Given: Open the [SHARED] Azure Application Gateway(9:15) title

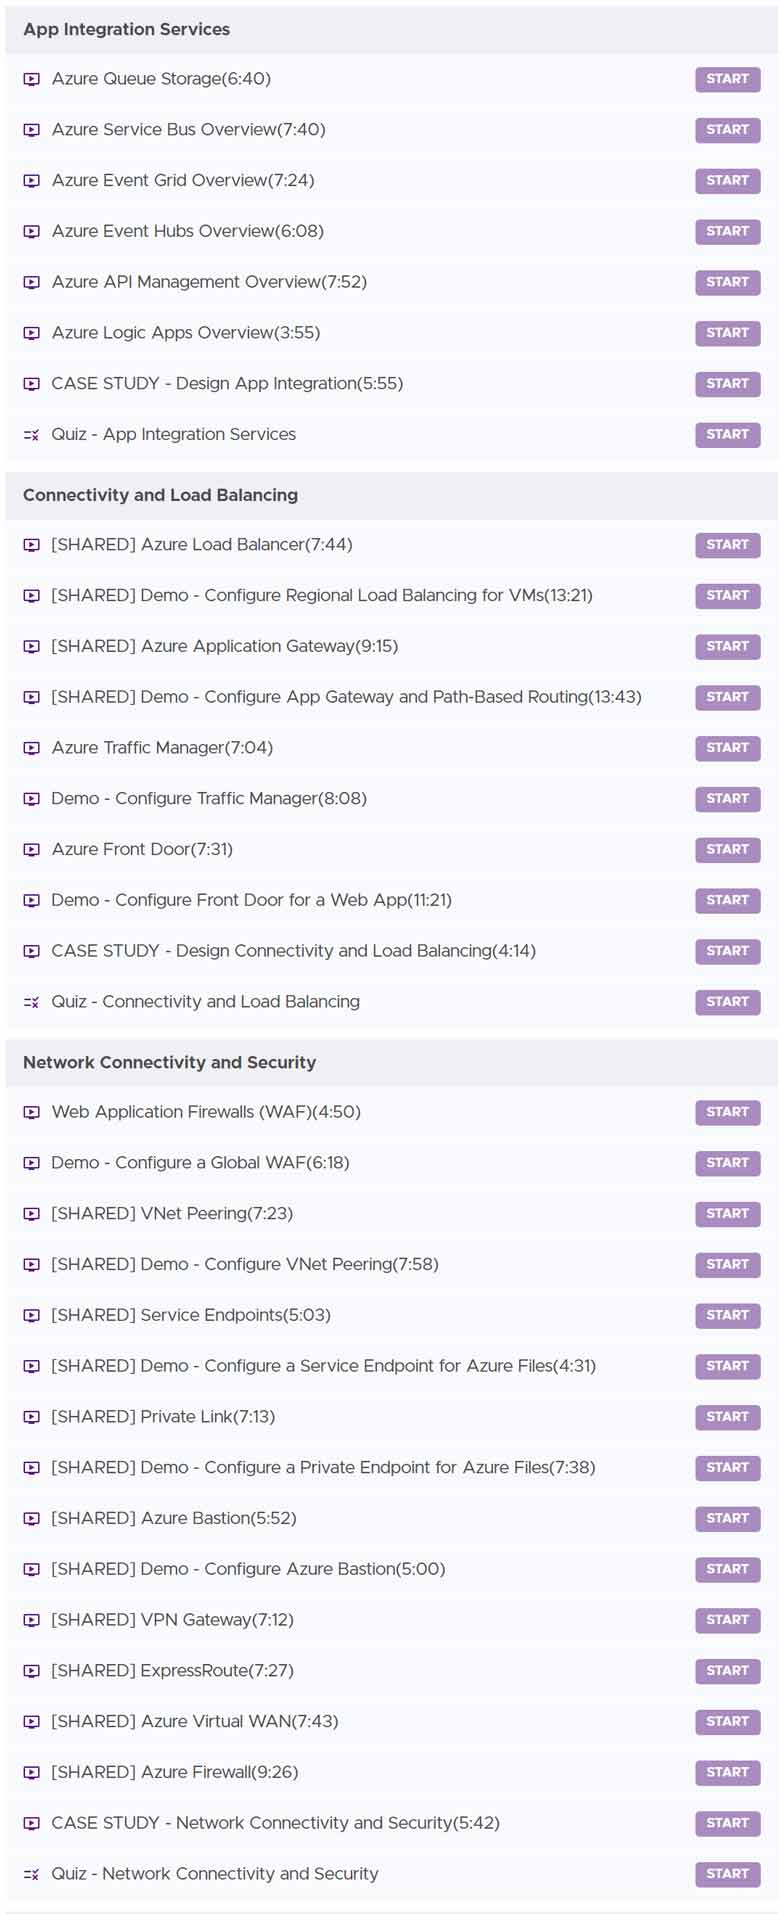Looking at the screenshot, I should click(225, 646).
